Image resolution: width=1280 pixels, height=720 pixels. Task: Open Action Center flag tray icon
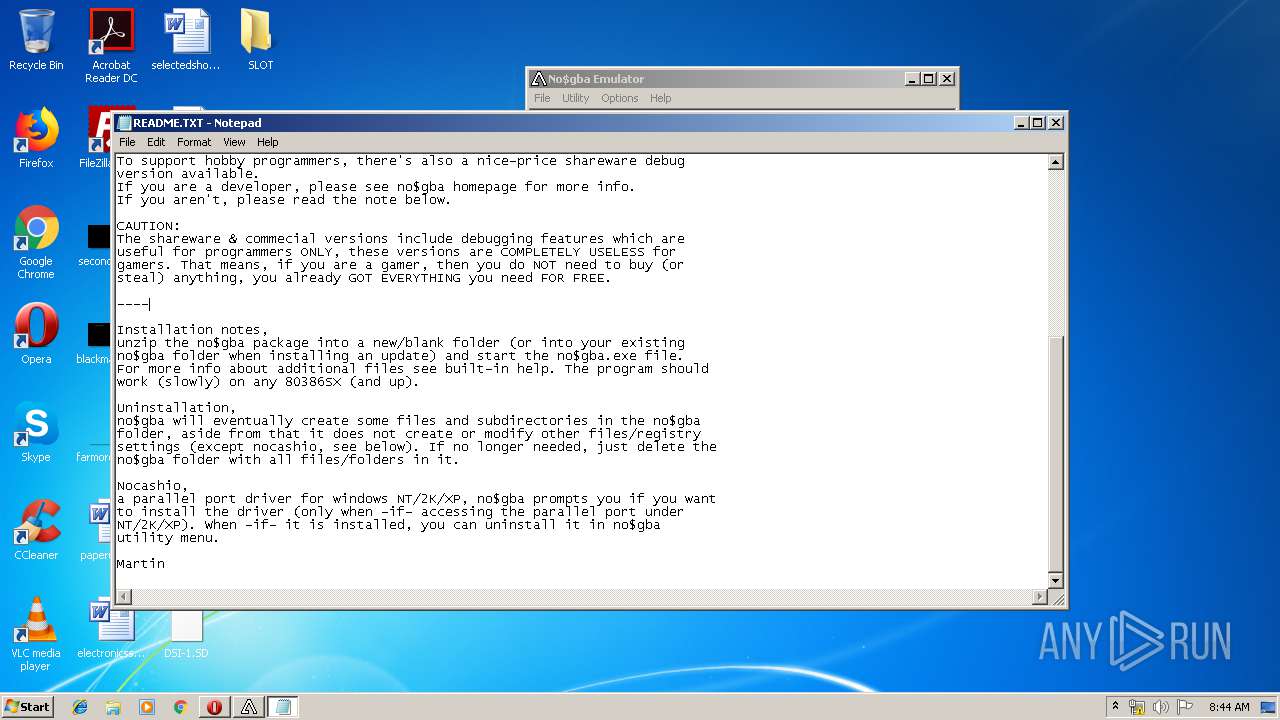pyautogui.click(x=1185, y=707)
